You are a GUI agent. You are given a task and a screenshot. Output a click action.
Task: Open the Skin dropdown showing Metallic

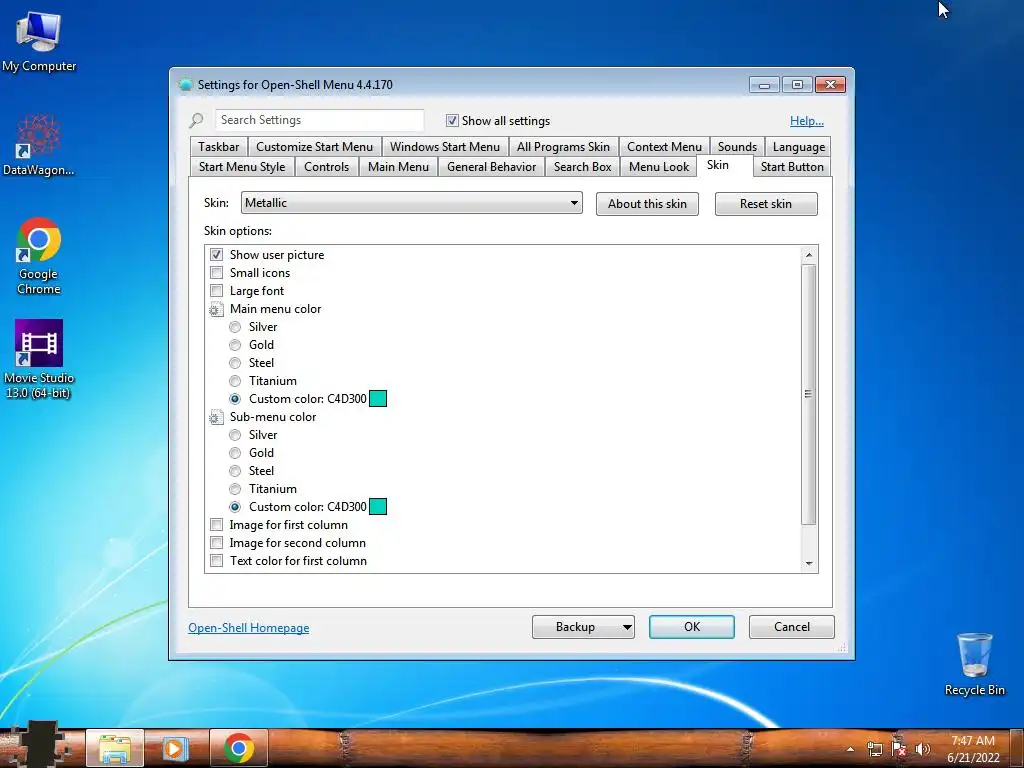(411, 203)
